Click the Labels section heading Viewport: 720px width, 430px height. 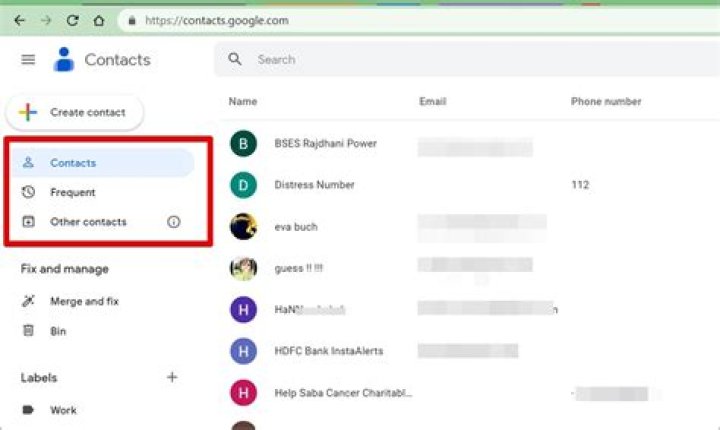[39, 378]
